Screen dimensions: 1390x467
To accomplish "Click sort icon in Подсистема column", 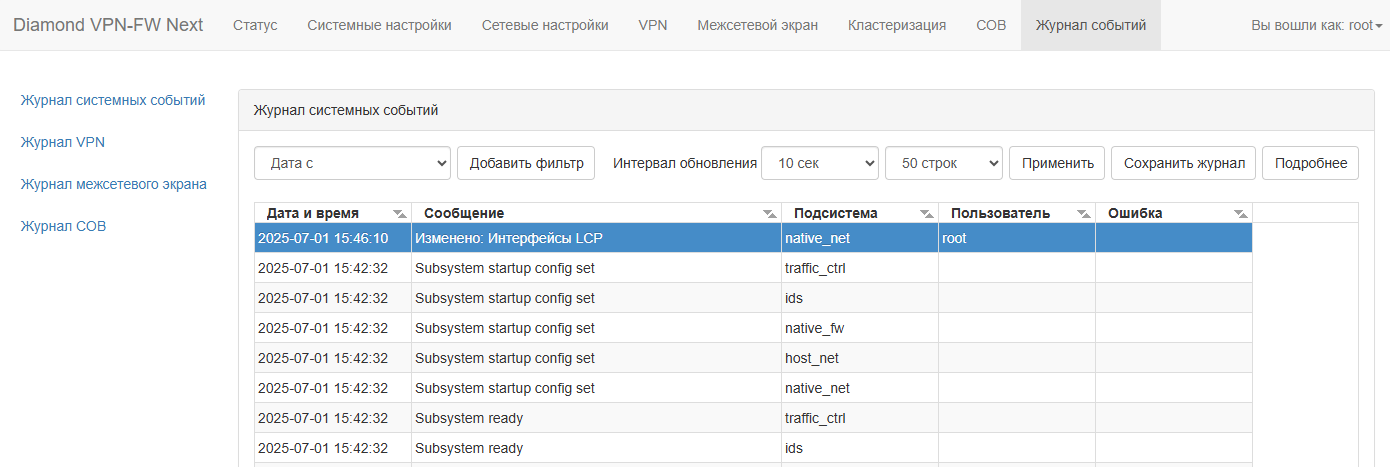I will coord(926,214).
